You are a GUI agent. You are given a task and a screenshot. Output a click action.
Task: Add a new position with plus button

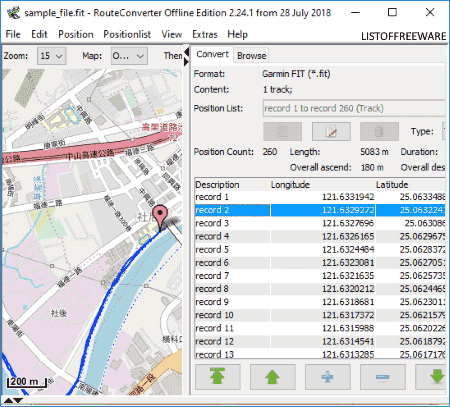328,377
